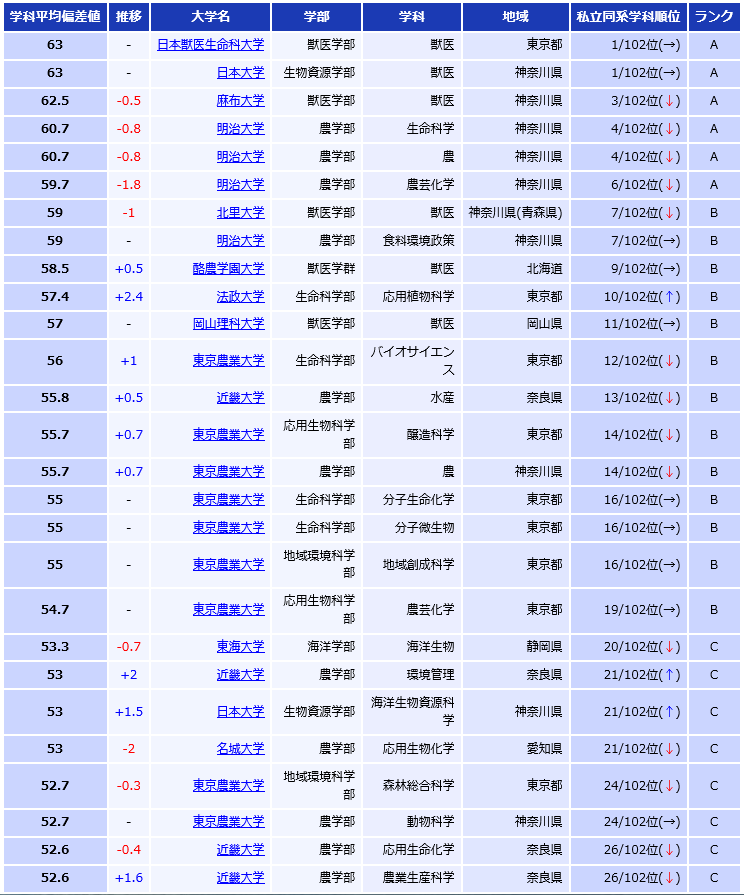Click the 私立同系学科順位 column header
744x895 pixels.
[629, 17]
